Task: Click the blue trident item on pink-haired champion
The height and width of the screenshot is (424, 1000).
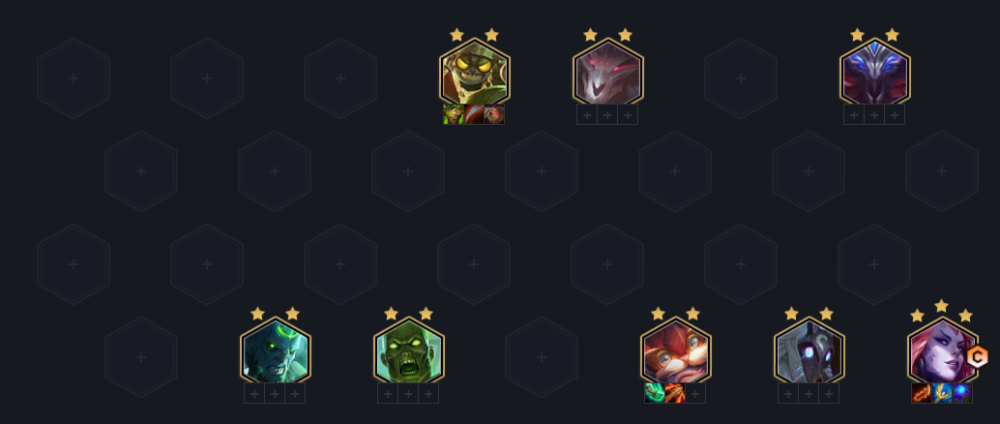Action: pyautogui.click(x=942, y=393)
